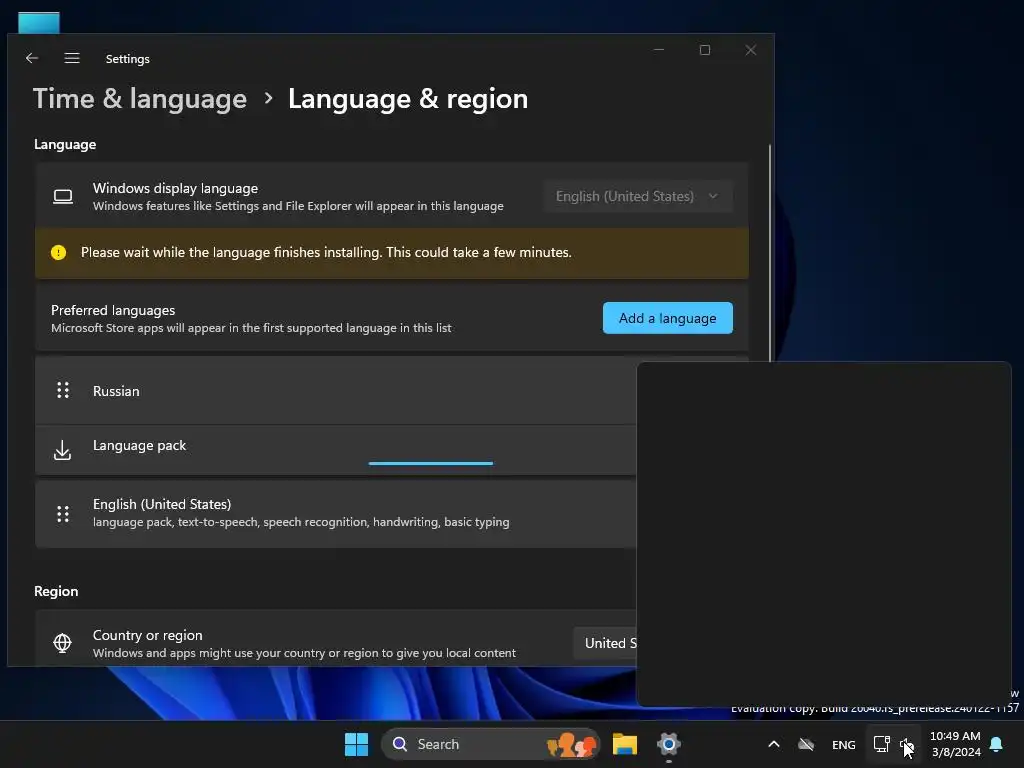
Task: Click the Time & language breadcrumb
Action: click(140, 99)
